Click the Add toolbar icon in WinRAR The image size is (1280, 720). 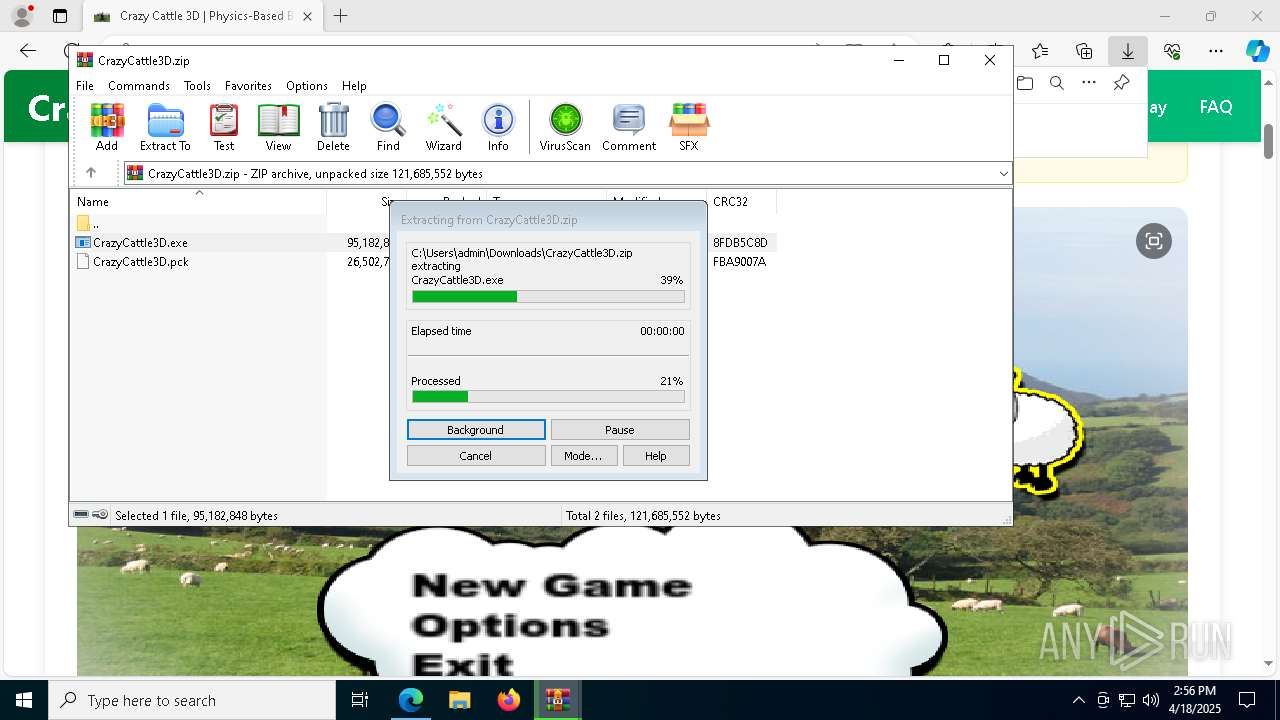click(x=107, y=127)
